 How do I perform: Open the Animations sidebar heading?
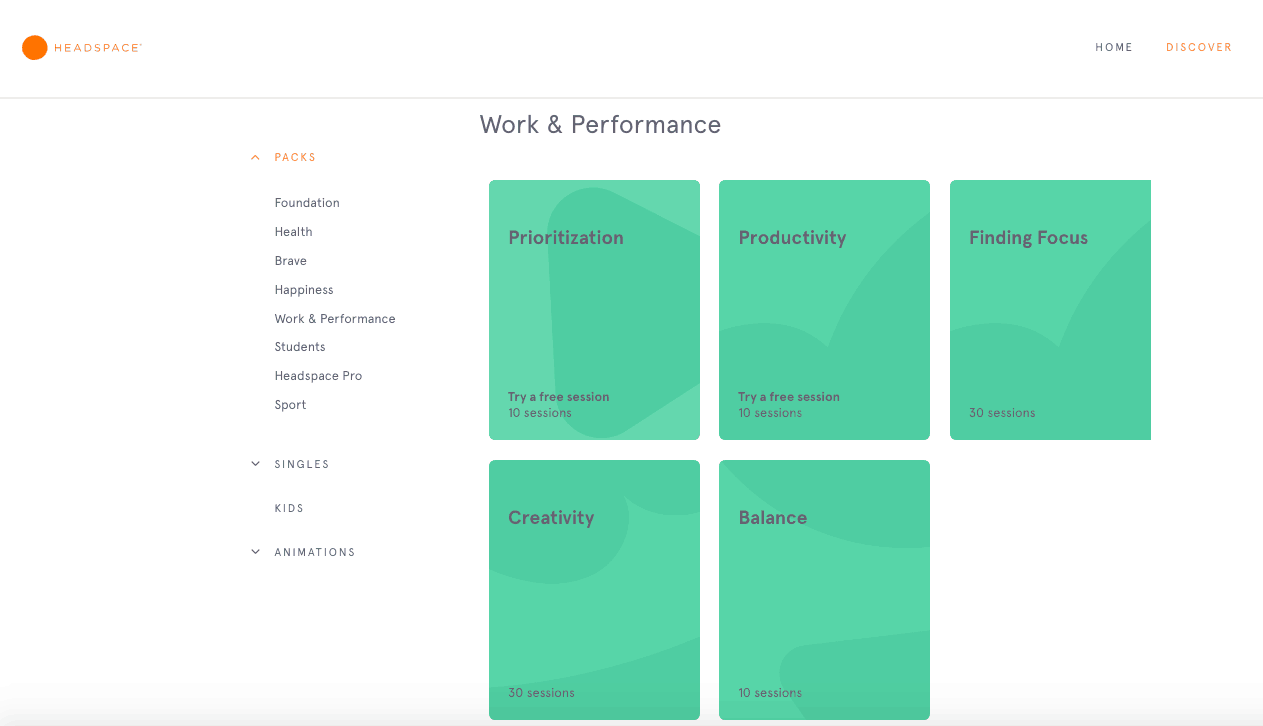[315, 552]
